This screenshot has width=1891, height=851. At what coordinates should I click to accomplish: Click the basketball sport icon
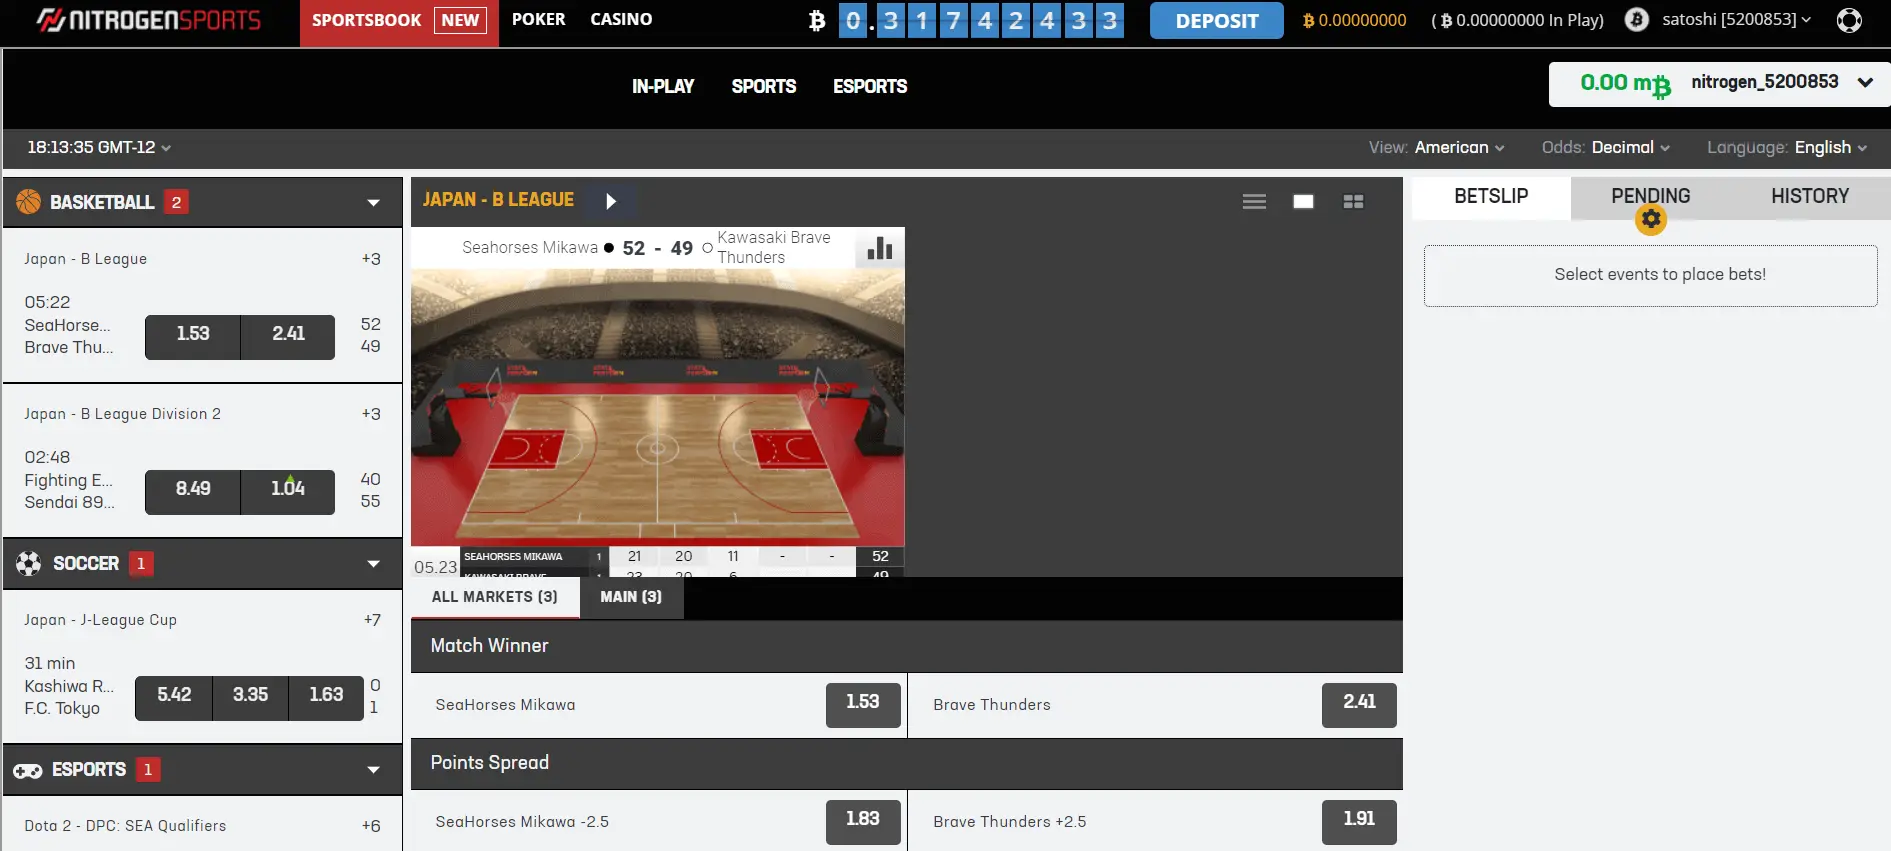tap(28, 202)
